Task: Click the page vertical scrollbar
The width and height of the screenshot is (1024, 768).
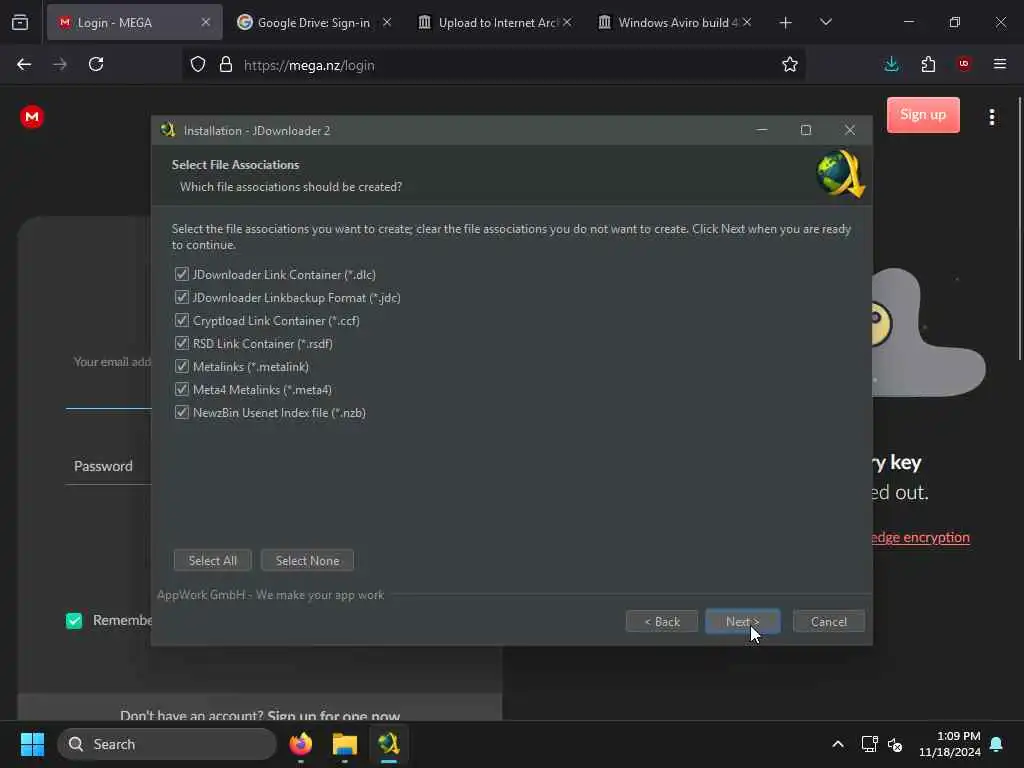Action: click(x=1019, y=229)
